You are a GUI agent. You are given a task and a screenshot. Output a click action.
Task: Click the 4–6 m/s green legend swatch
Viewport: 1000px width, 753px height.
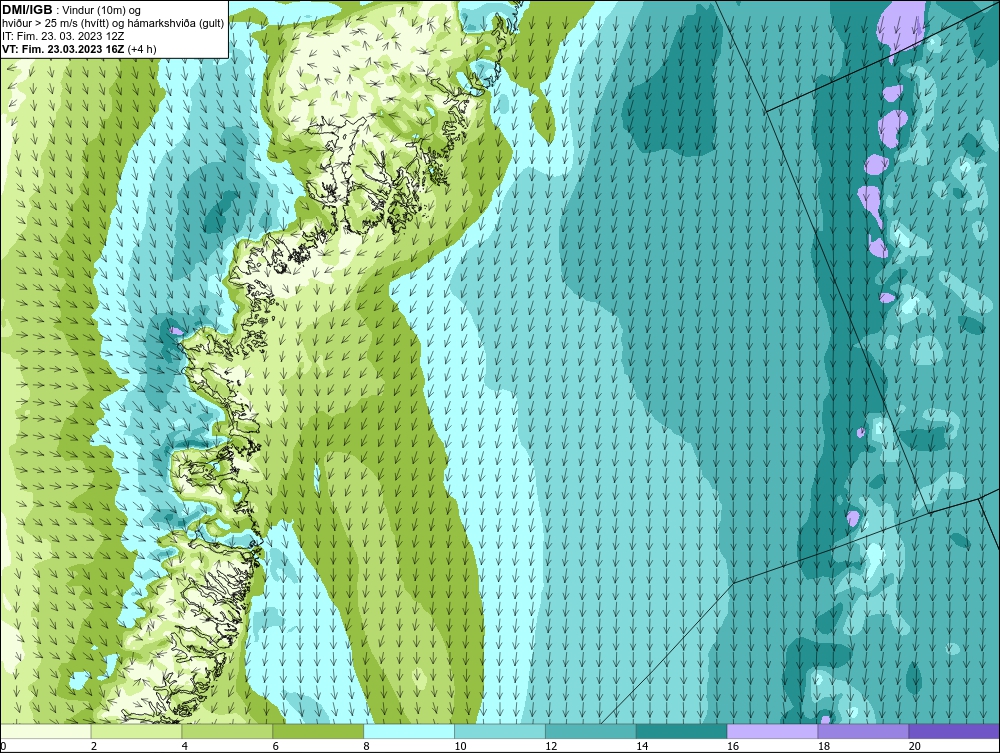(227, 731)
